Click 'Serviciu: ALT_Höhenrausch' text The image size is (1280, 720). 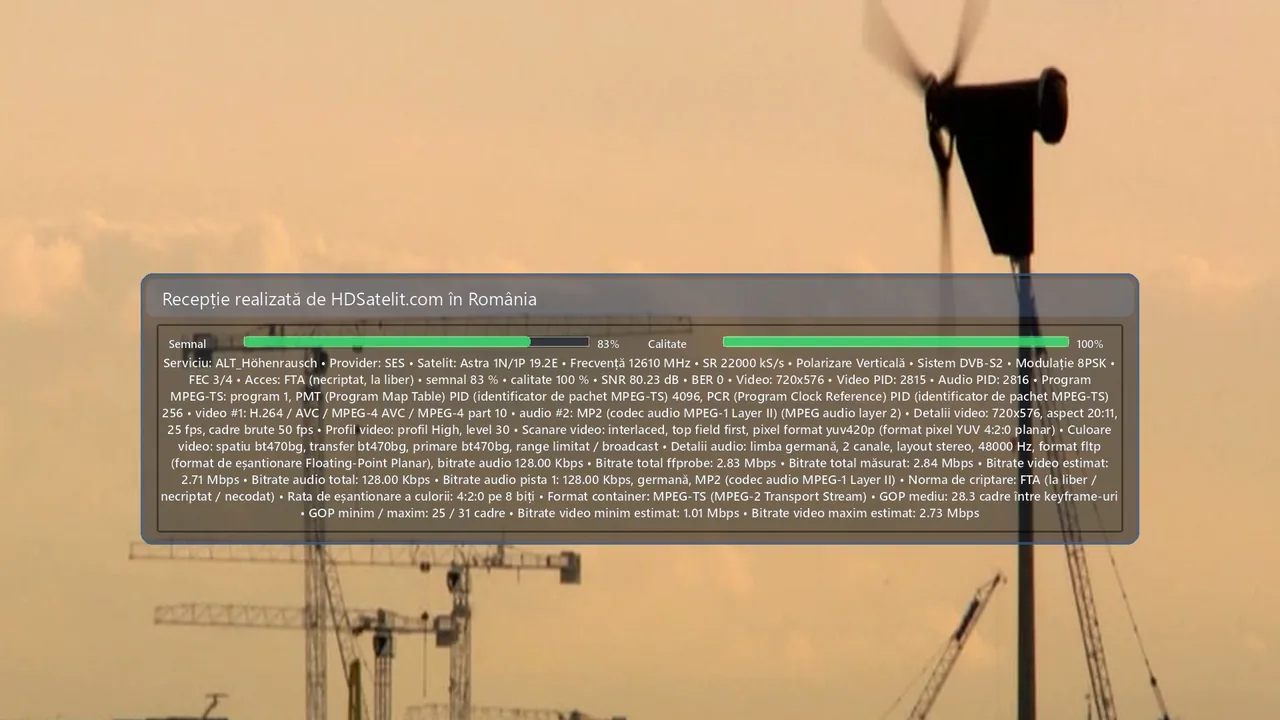pyautogui.click(x=240, y=363)
